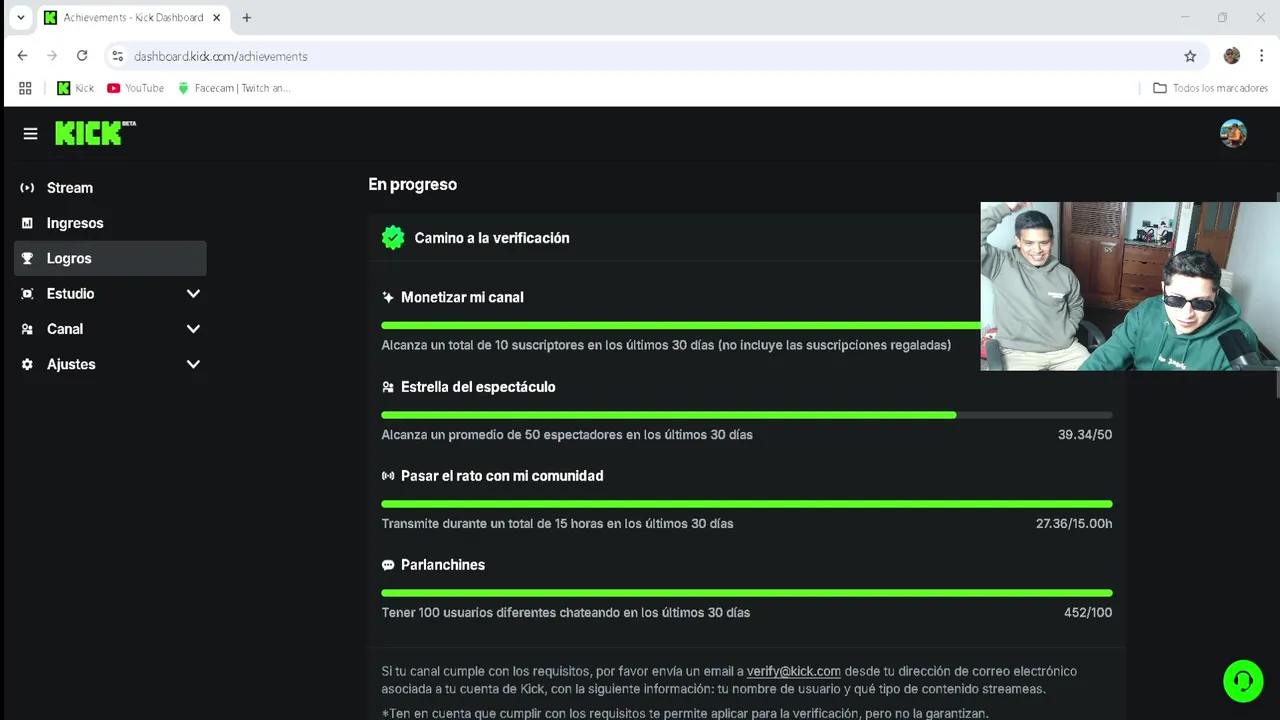Go to the Stream sidebar page
Image resolution: width=1280 pixels, height=720 pixels.
pos(110,188)
